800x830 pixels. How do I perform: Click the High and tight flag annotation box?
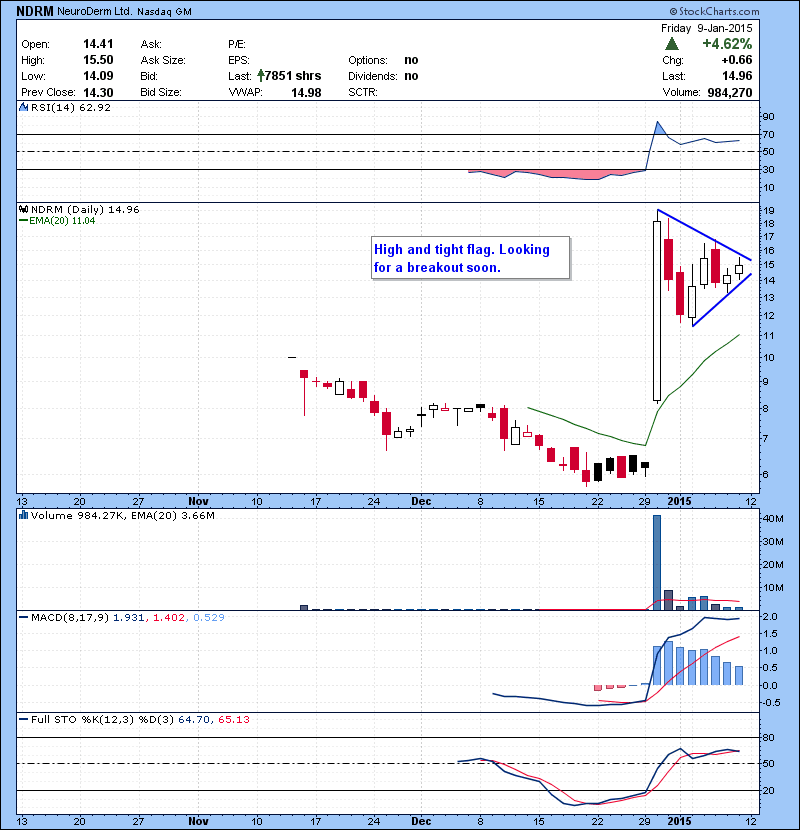tap(471, 258)
